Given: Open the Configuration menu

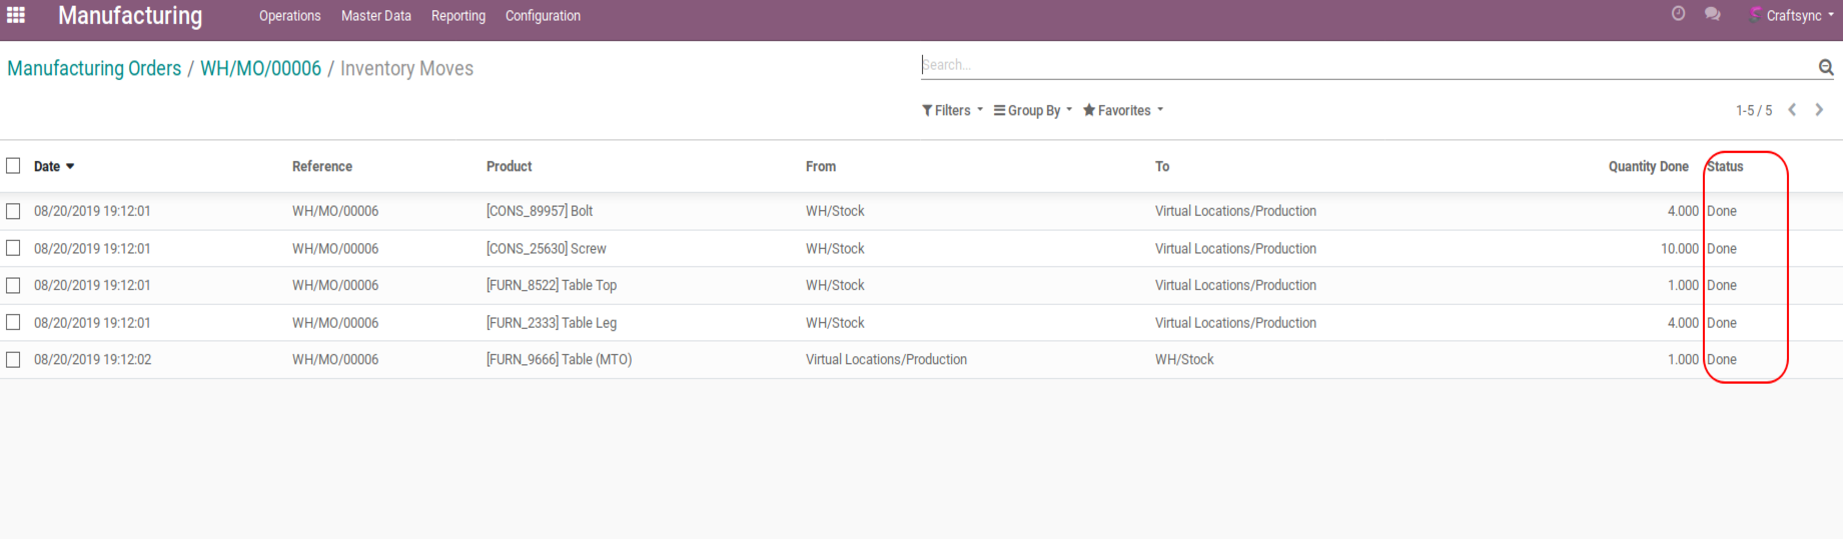Looking at the screenshot, I should click(x=542, y=16).
